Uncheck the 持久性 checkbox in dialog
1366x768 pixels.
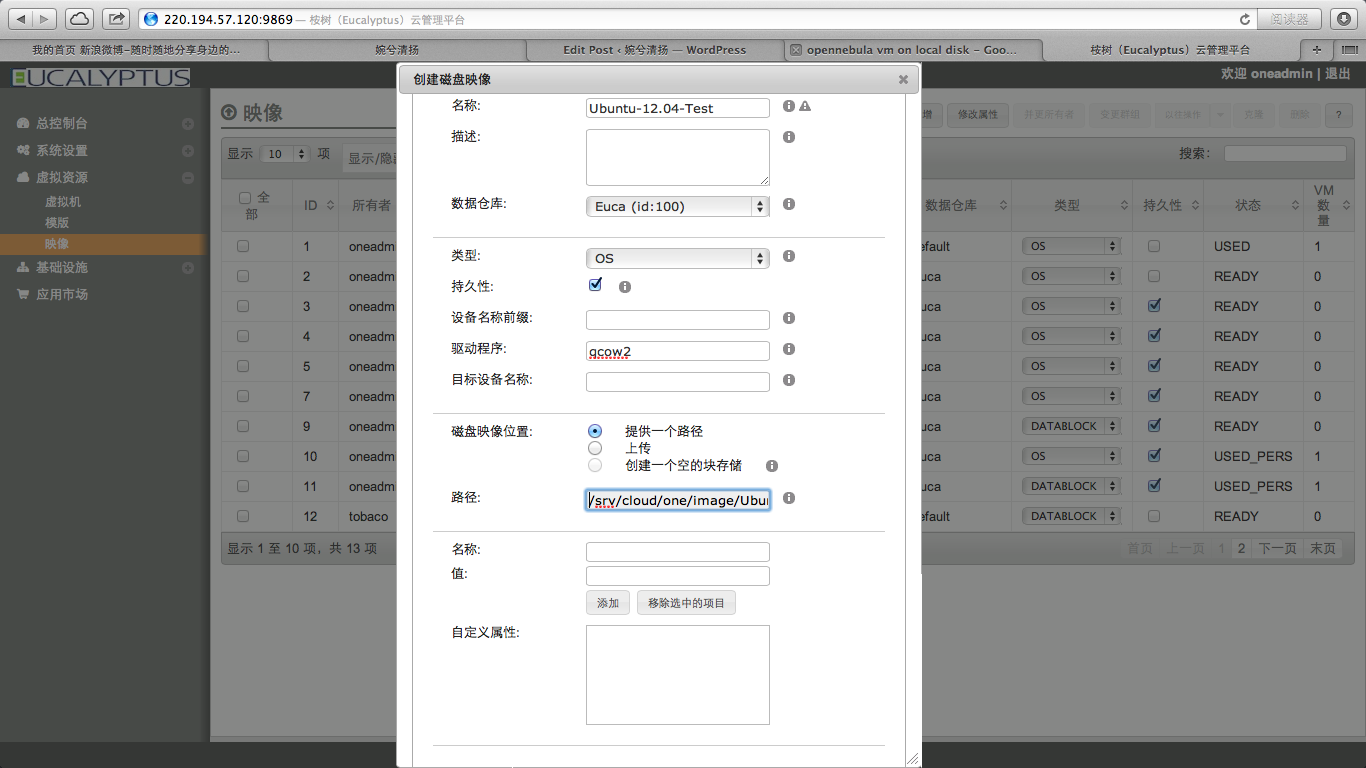coord(596,285)
